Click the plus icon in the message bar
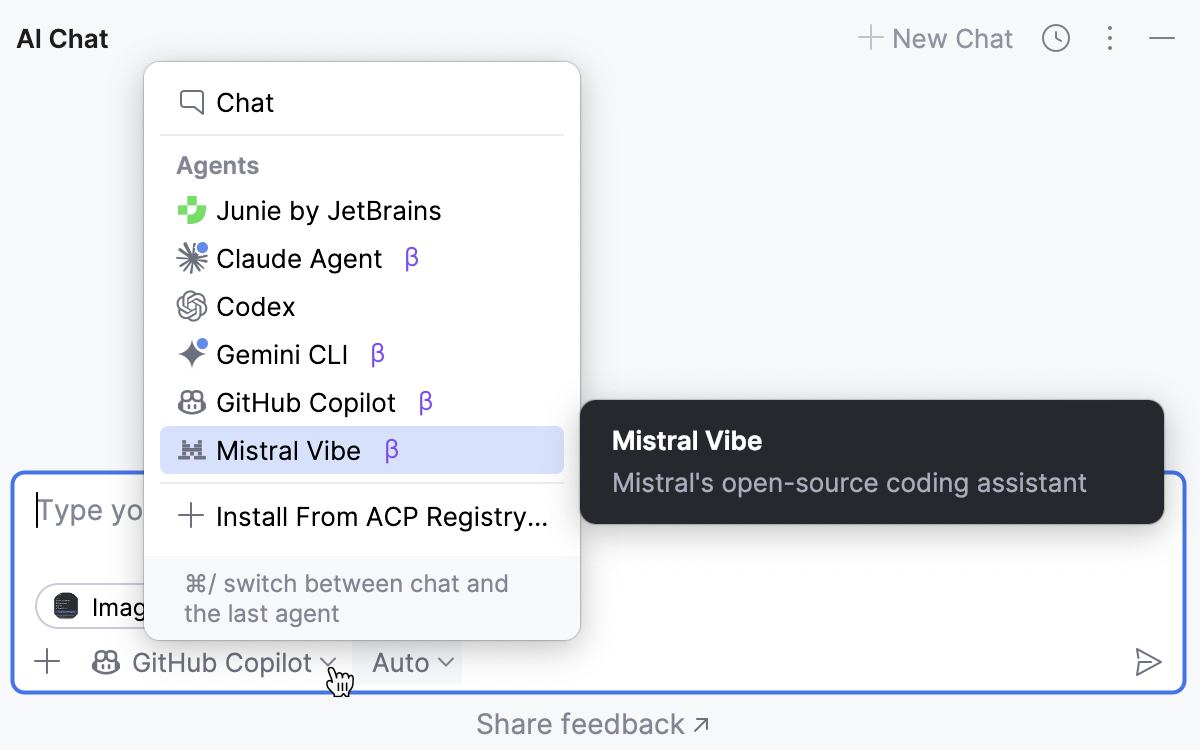Viewport: 1200px width, 750px height. [x=47, y=662]
